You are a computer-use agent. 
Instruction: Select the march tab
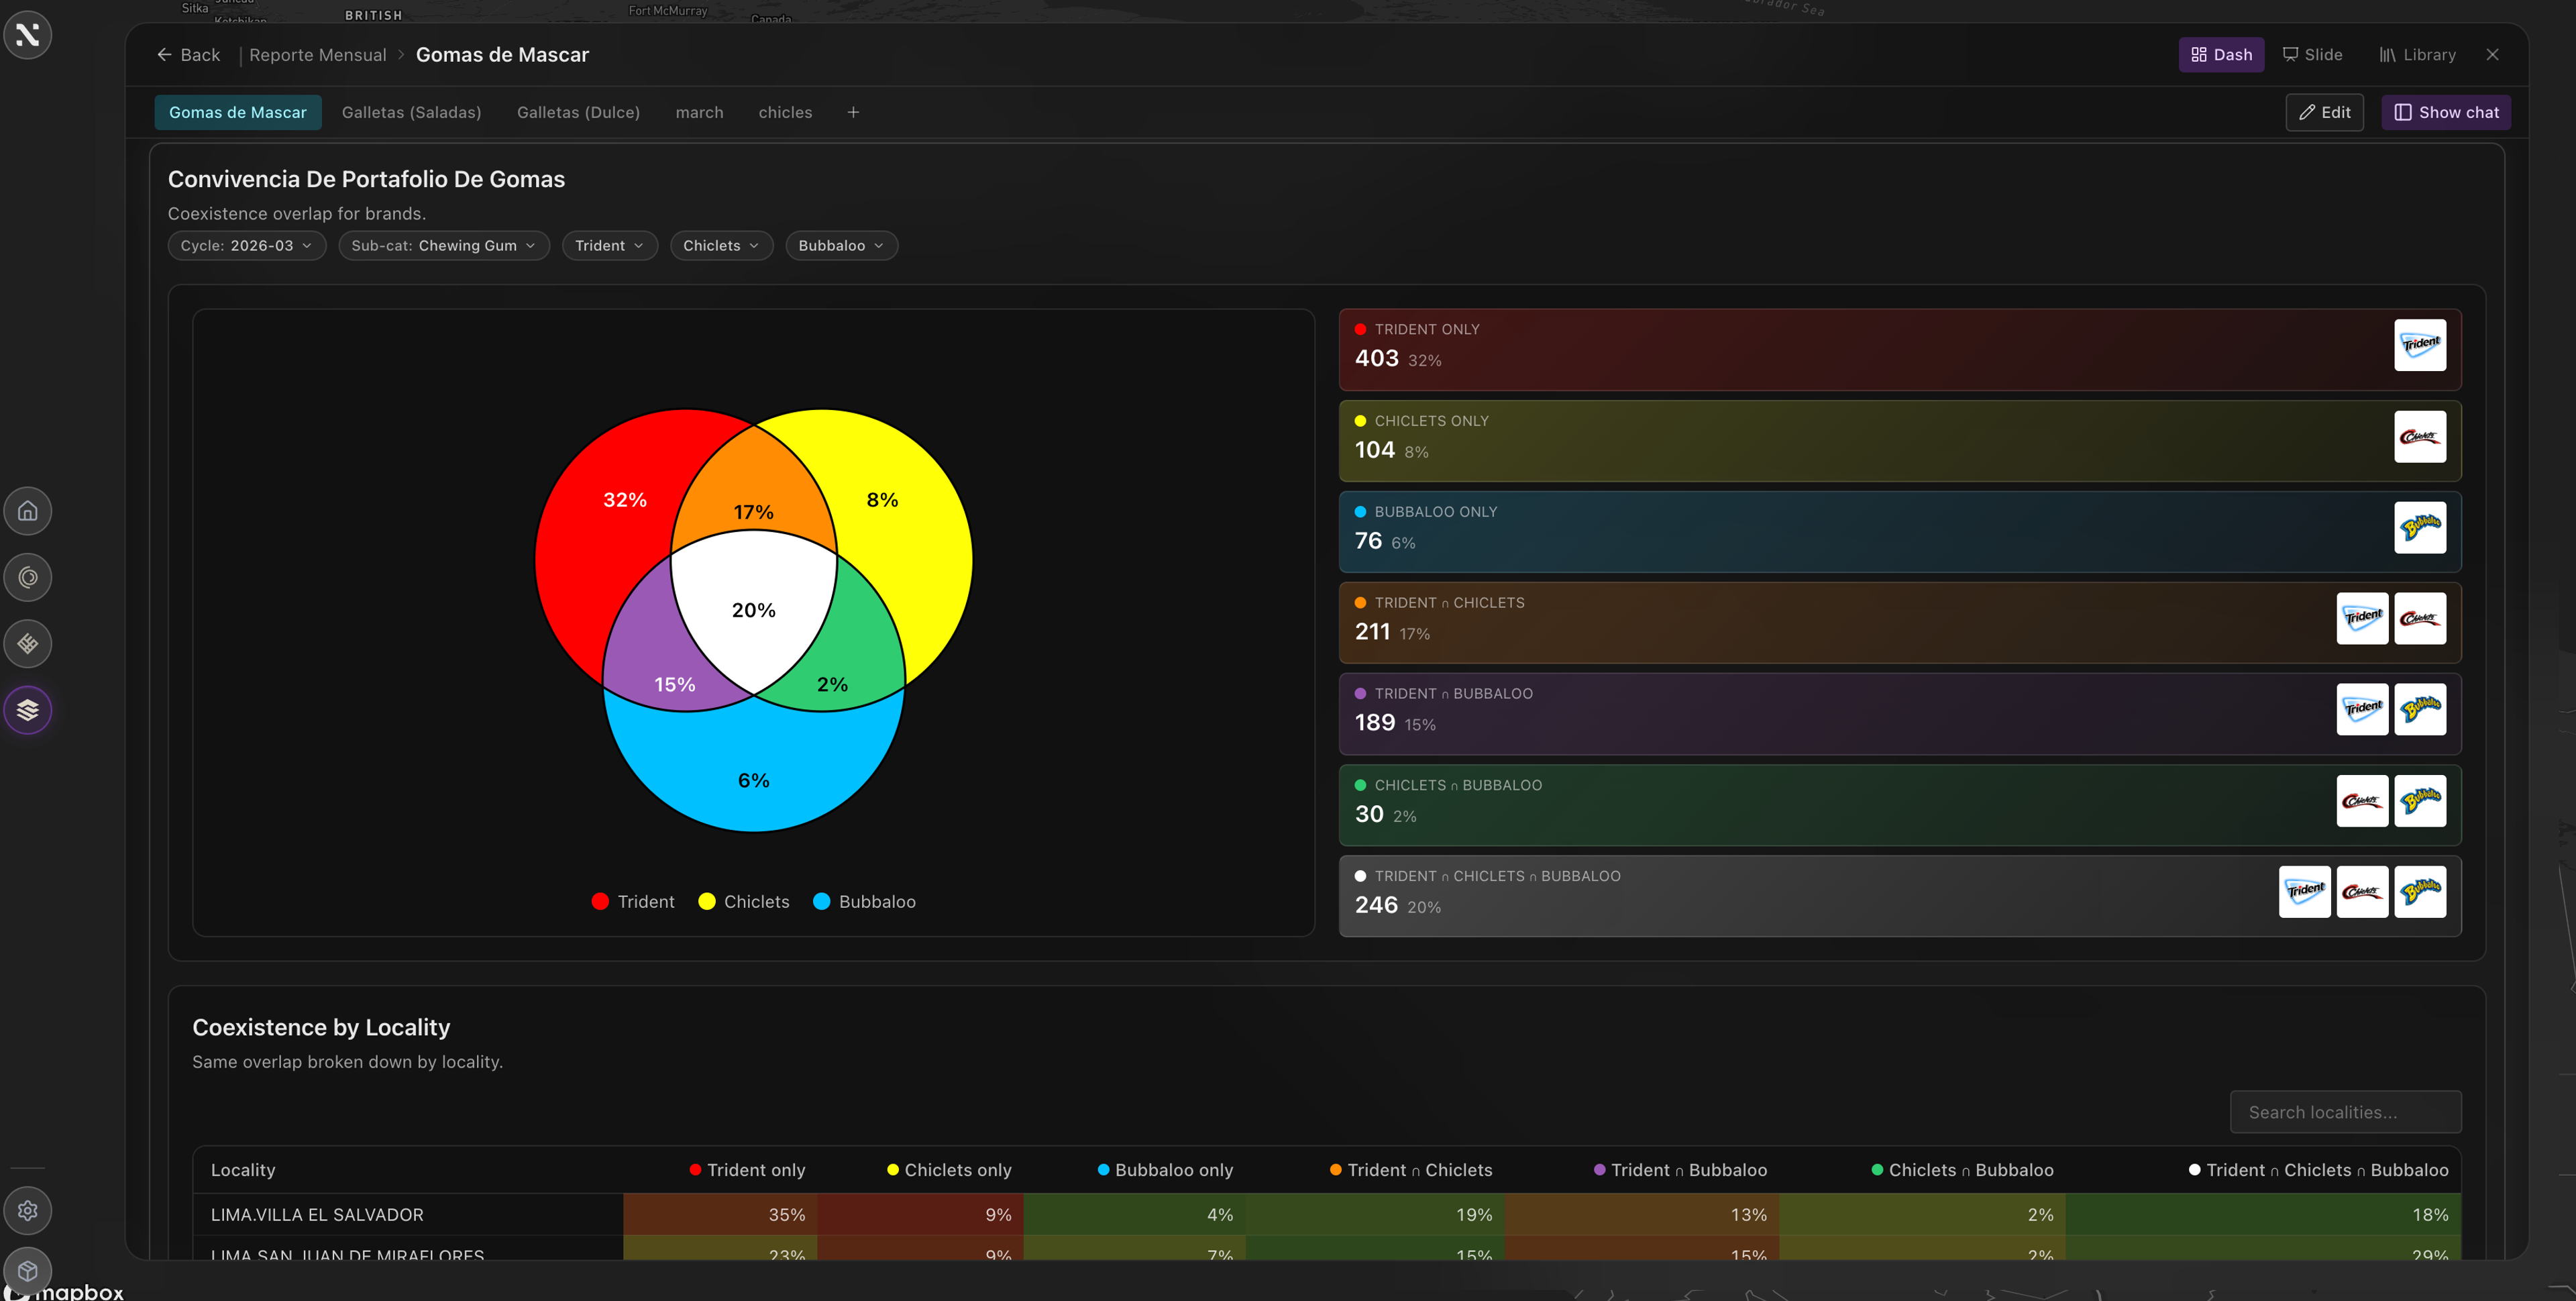699,112
